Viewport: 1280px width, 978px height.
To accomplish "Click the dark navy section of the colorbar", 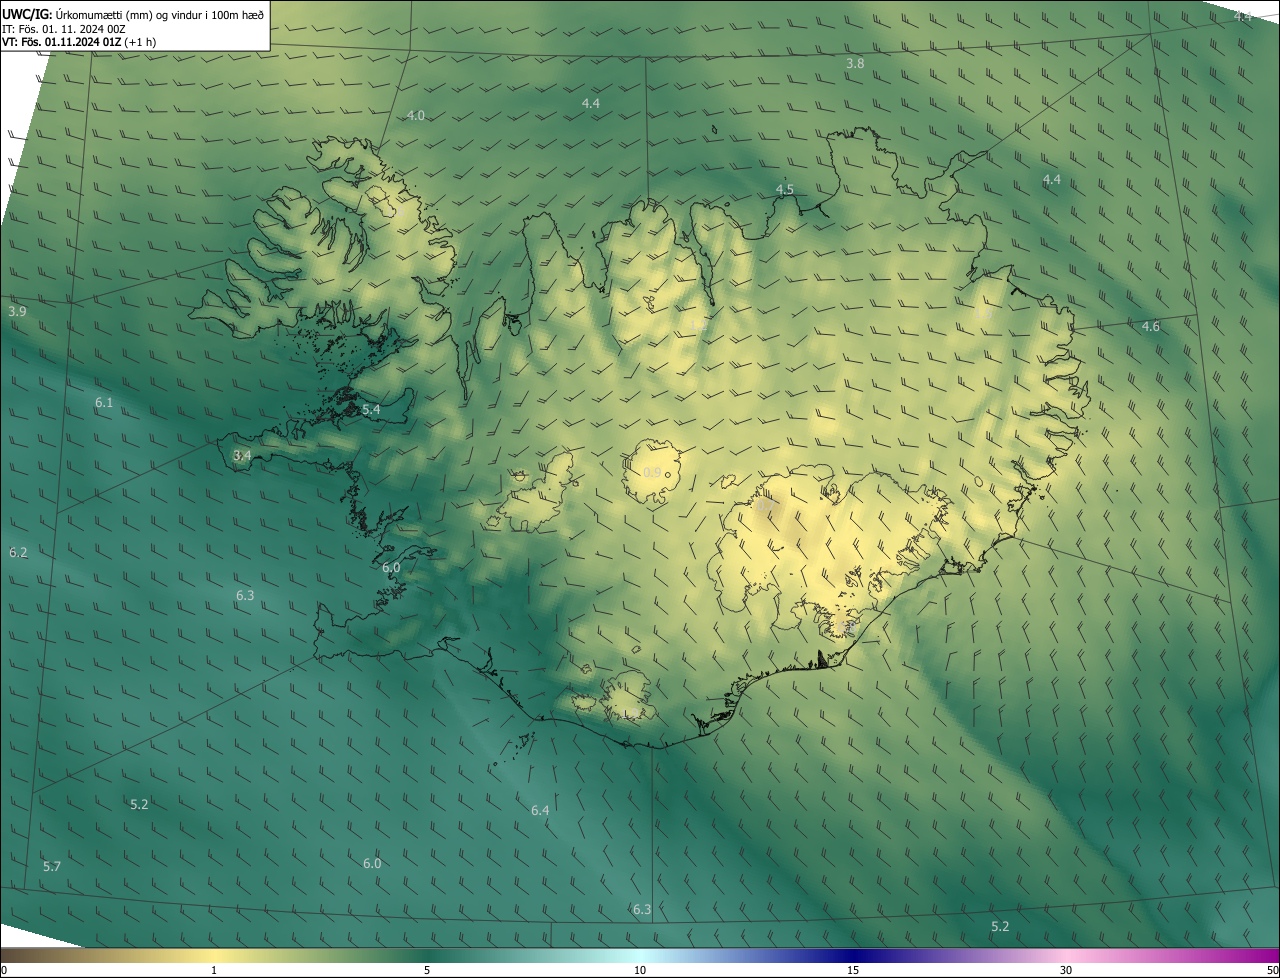I will click(853, 956).
